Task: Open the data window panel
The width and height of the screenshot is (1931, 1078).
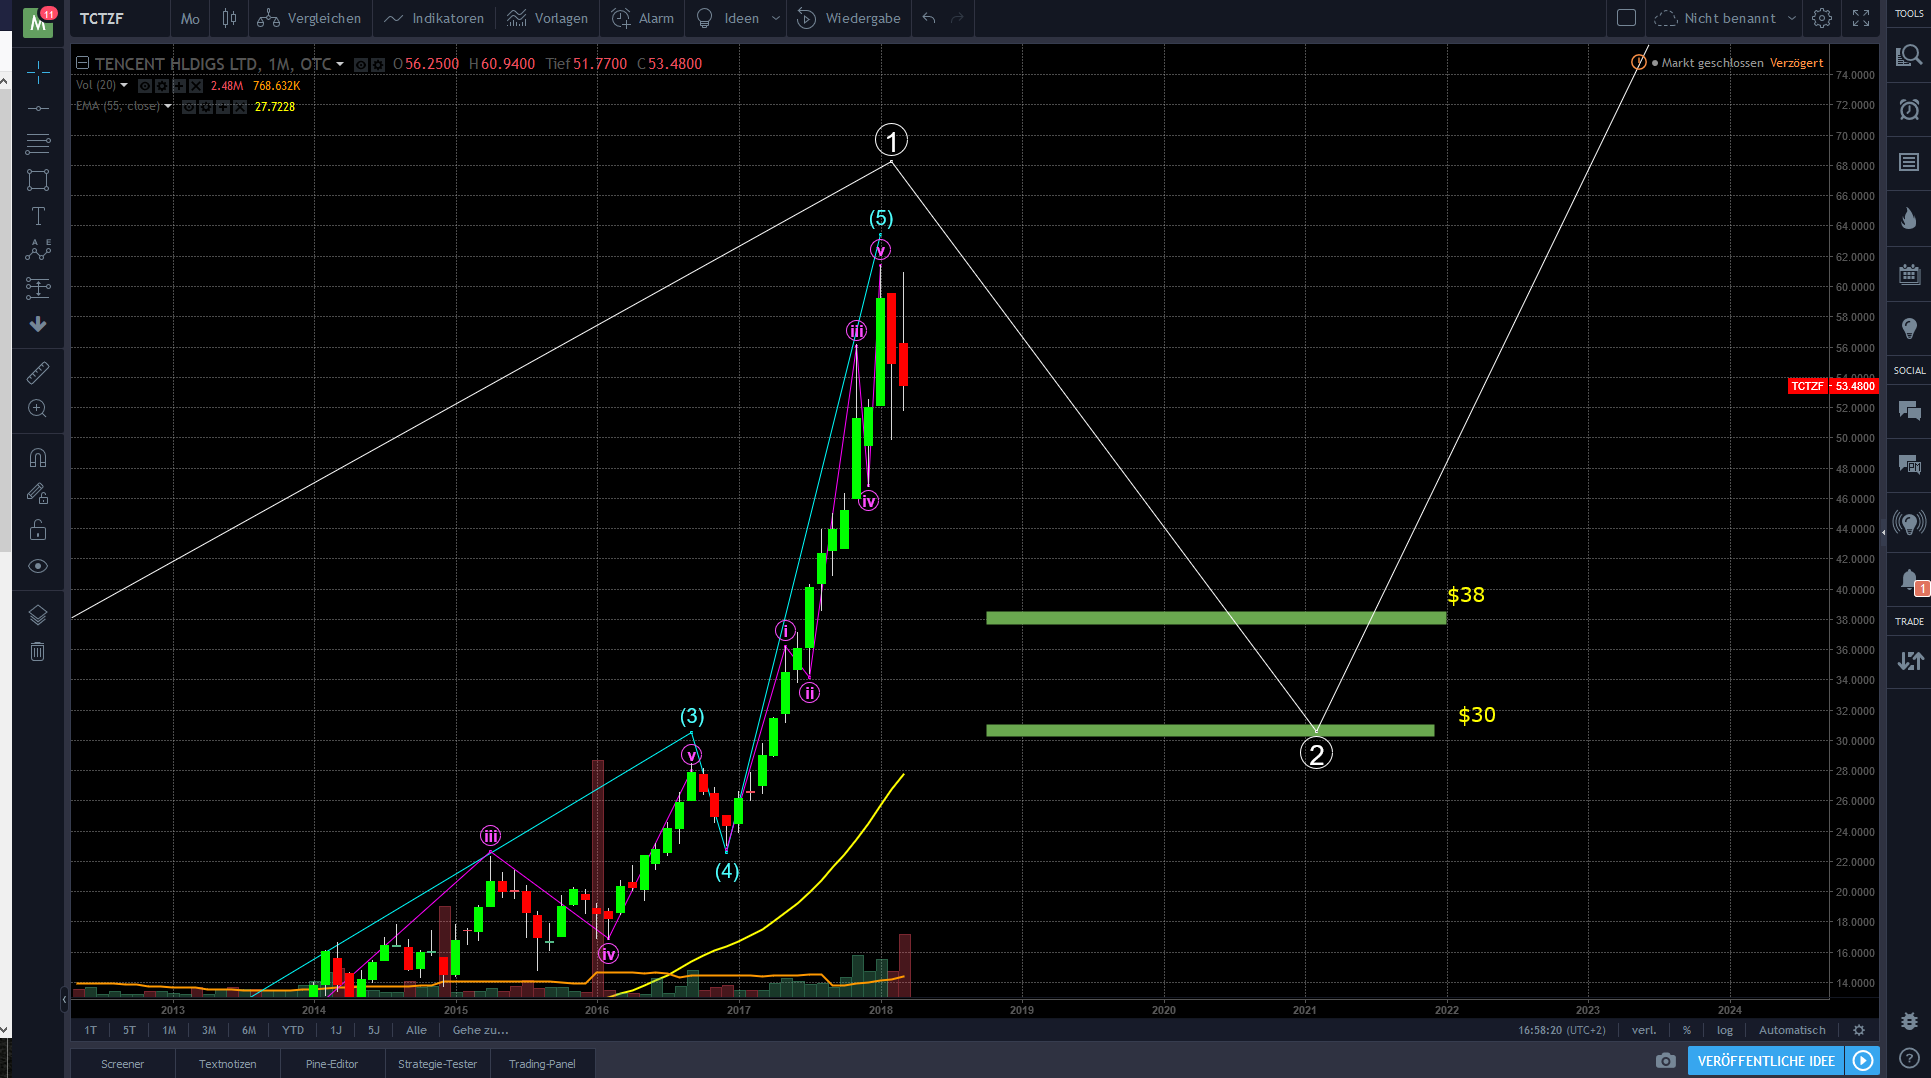Action: tap(1909, 162)
